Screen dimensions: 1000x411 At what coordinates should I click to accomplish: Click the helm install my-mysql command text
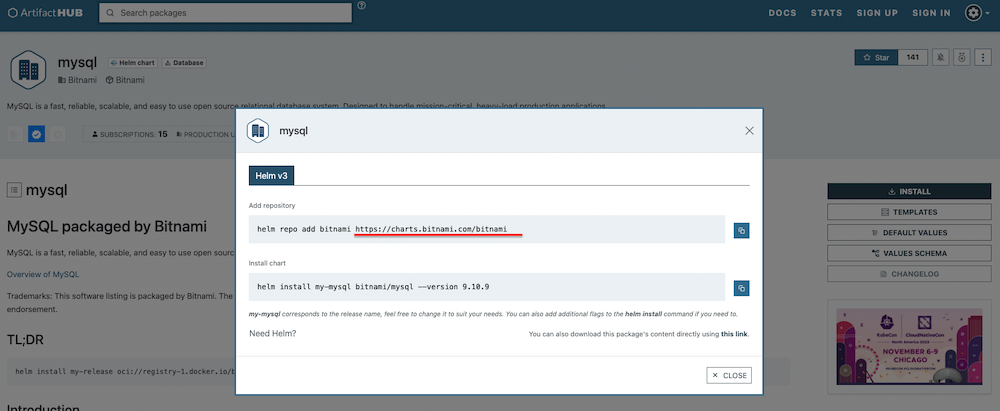pyautogui.click(x=373, y=287)
